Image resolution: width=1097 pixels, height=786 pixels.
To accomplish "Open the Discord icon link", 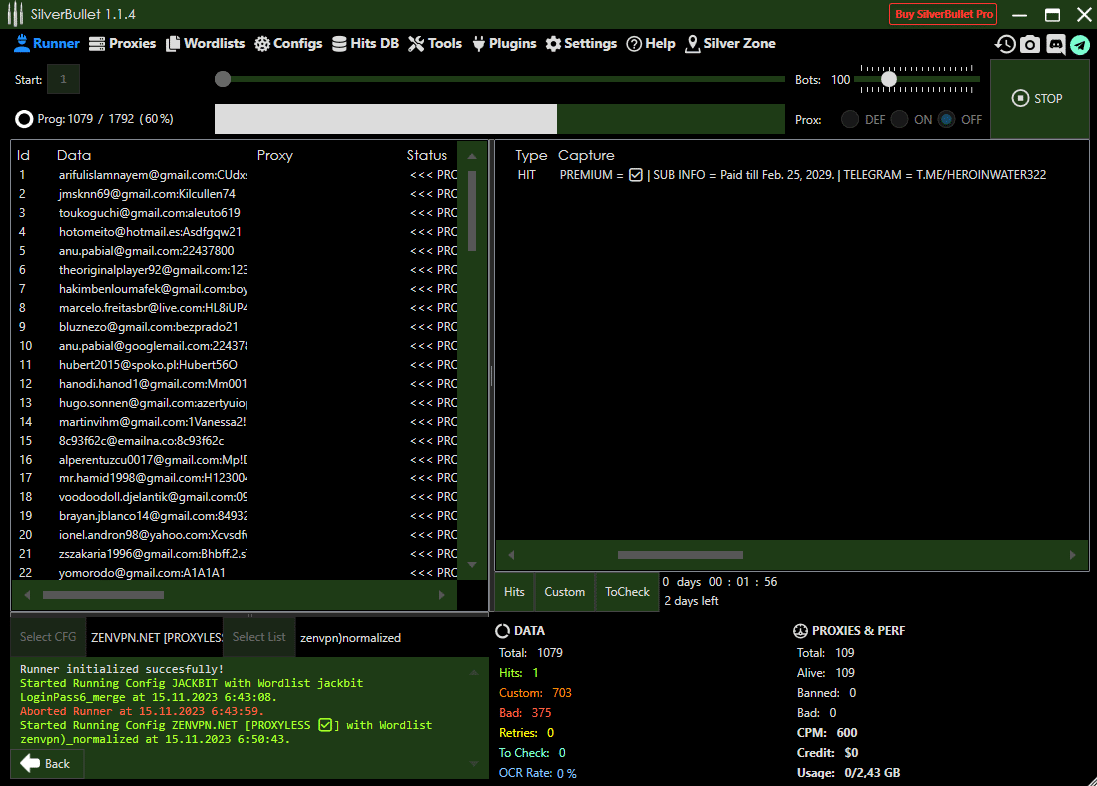I will [1055, 44].
